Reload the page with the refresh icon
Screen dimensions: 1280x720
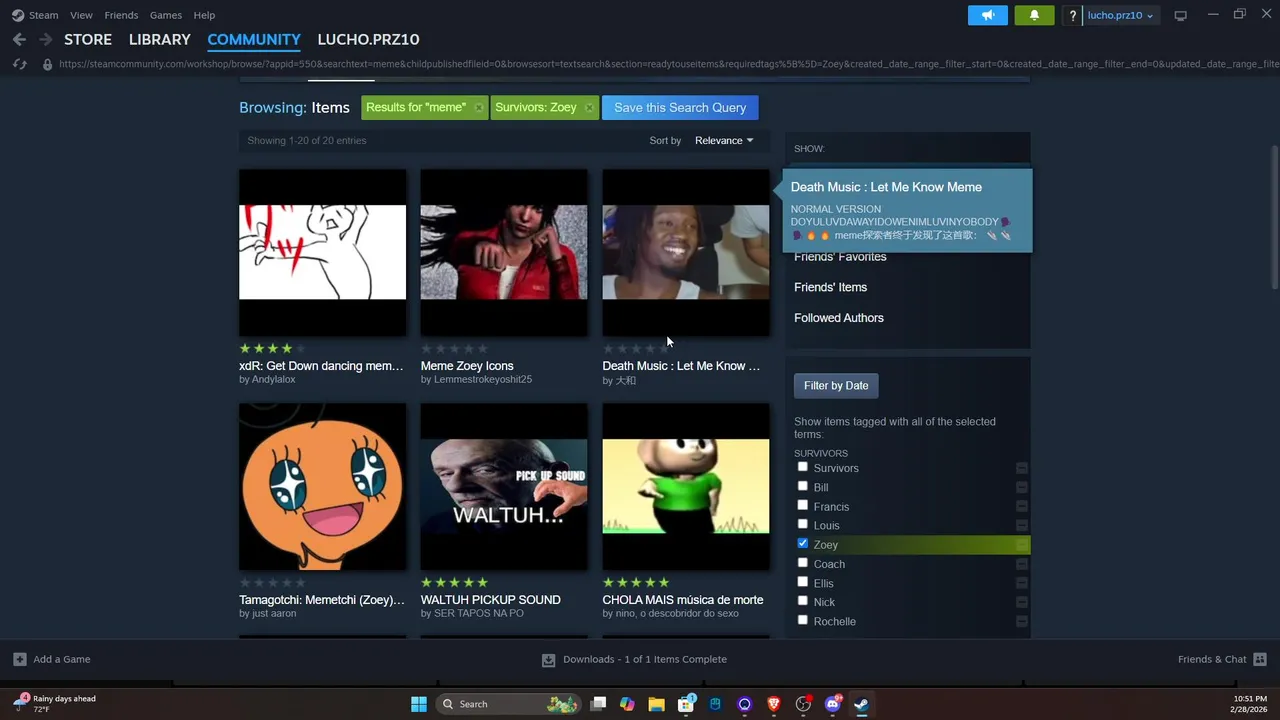coord(19,64)
